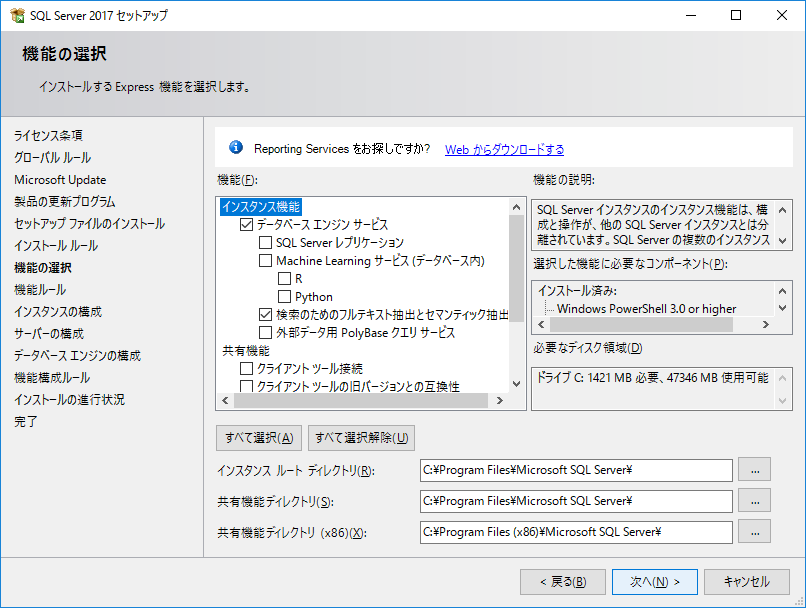The height and width of the screenshot is (608, 806).
Task: Check SQL Server レプリケーション checkbox
Action: tap(265, 243)
